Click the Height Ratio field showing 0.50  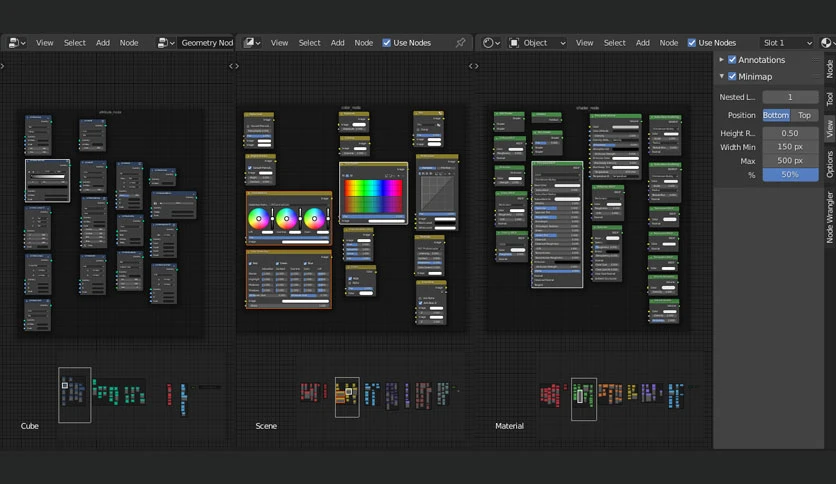point(790,133)
